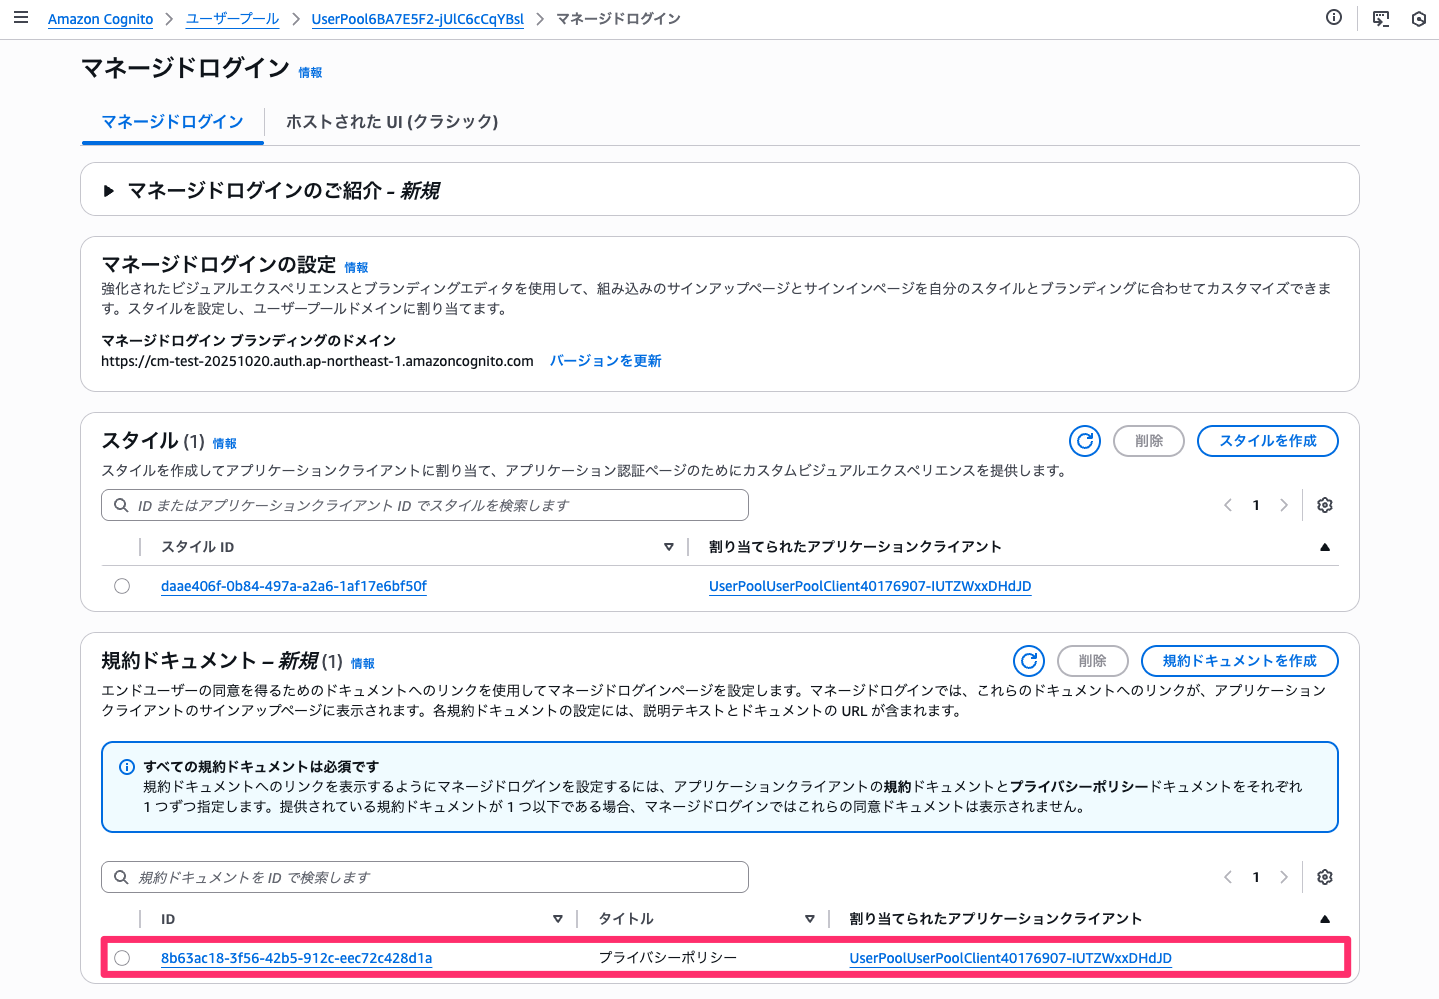
Task: Open the hamburger navigation menu
Action: click(x=21, y=18)
